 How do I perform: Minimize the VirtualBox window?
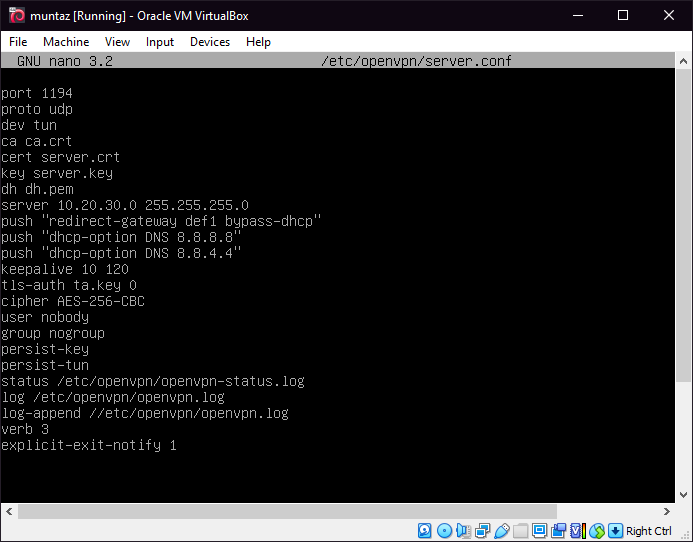578,15
